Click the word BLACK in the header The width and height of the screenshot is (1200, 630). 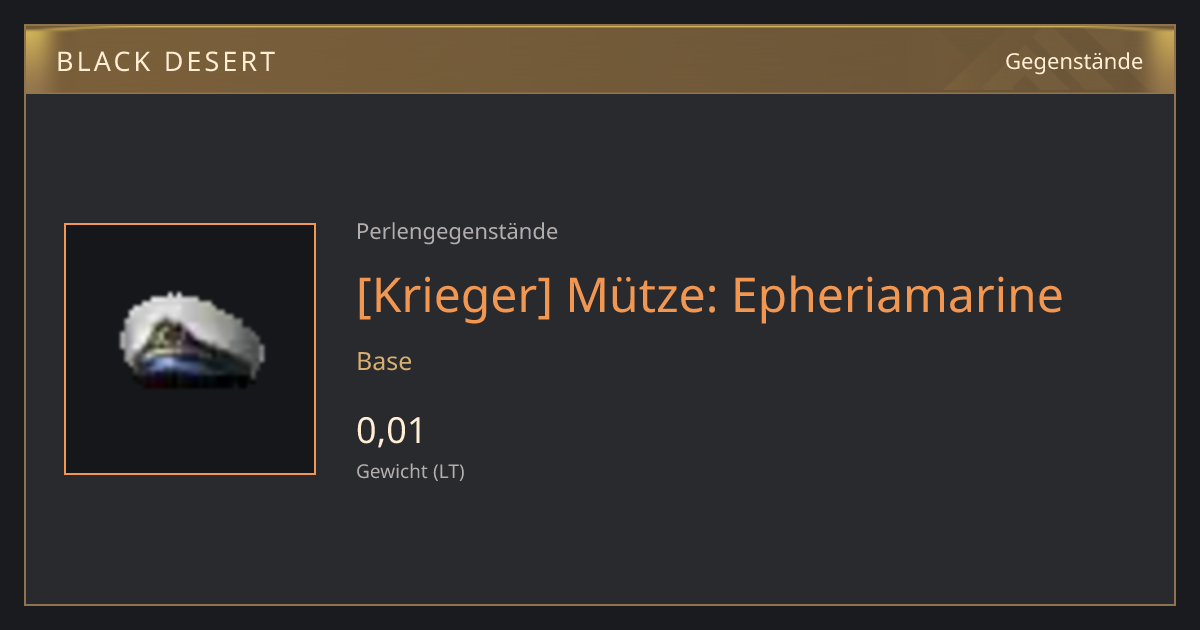click(97, 62)
